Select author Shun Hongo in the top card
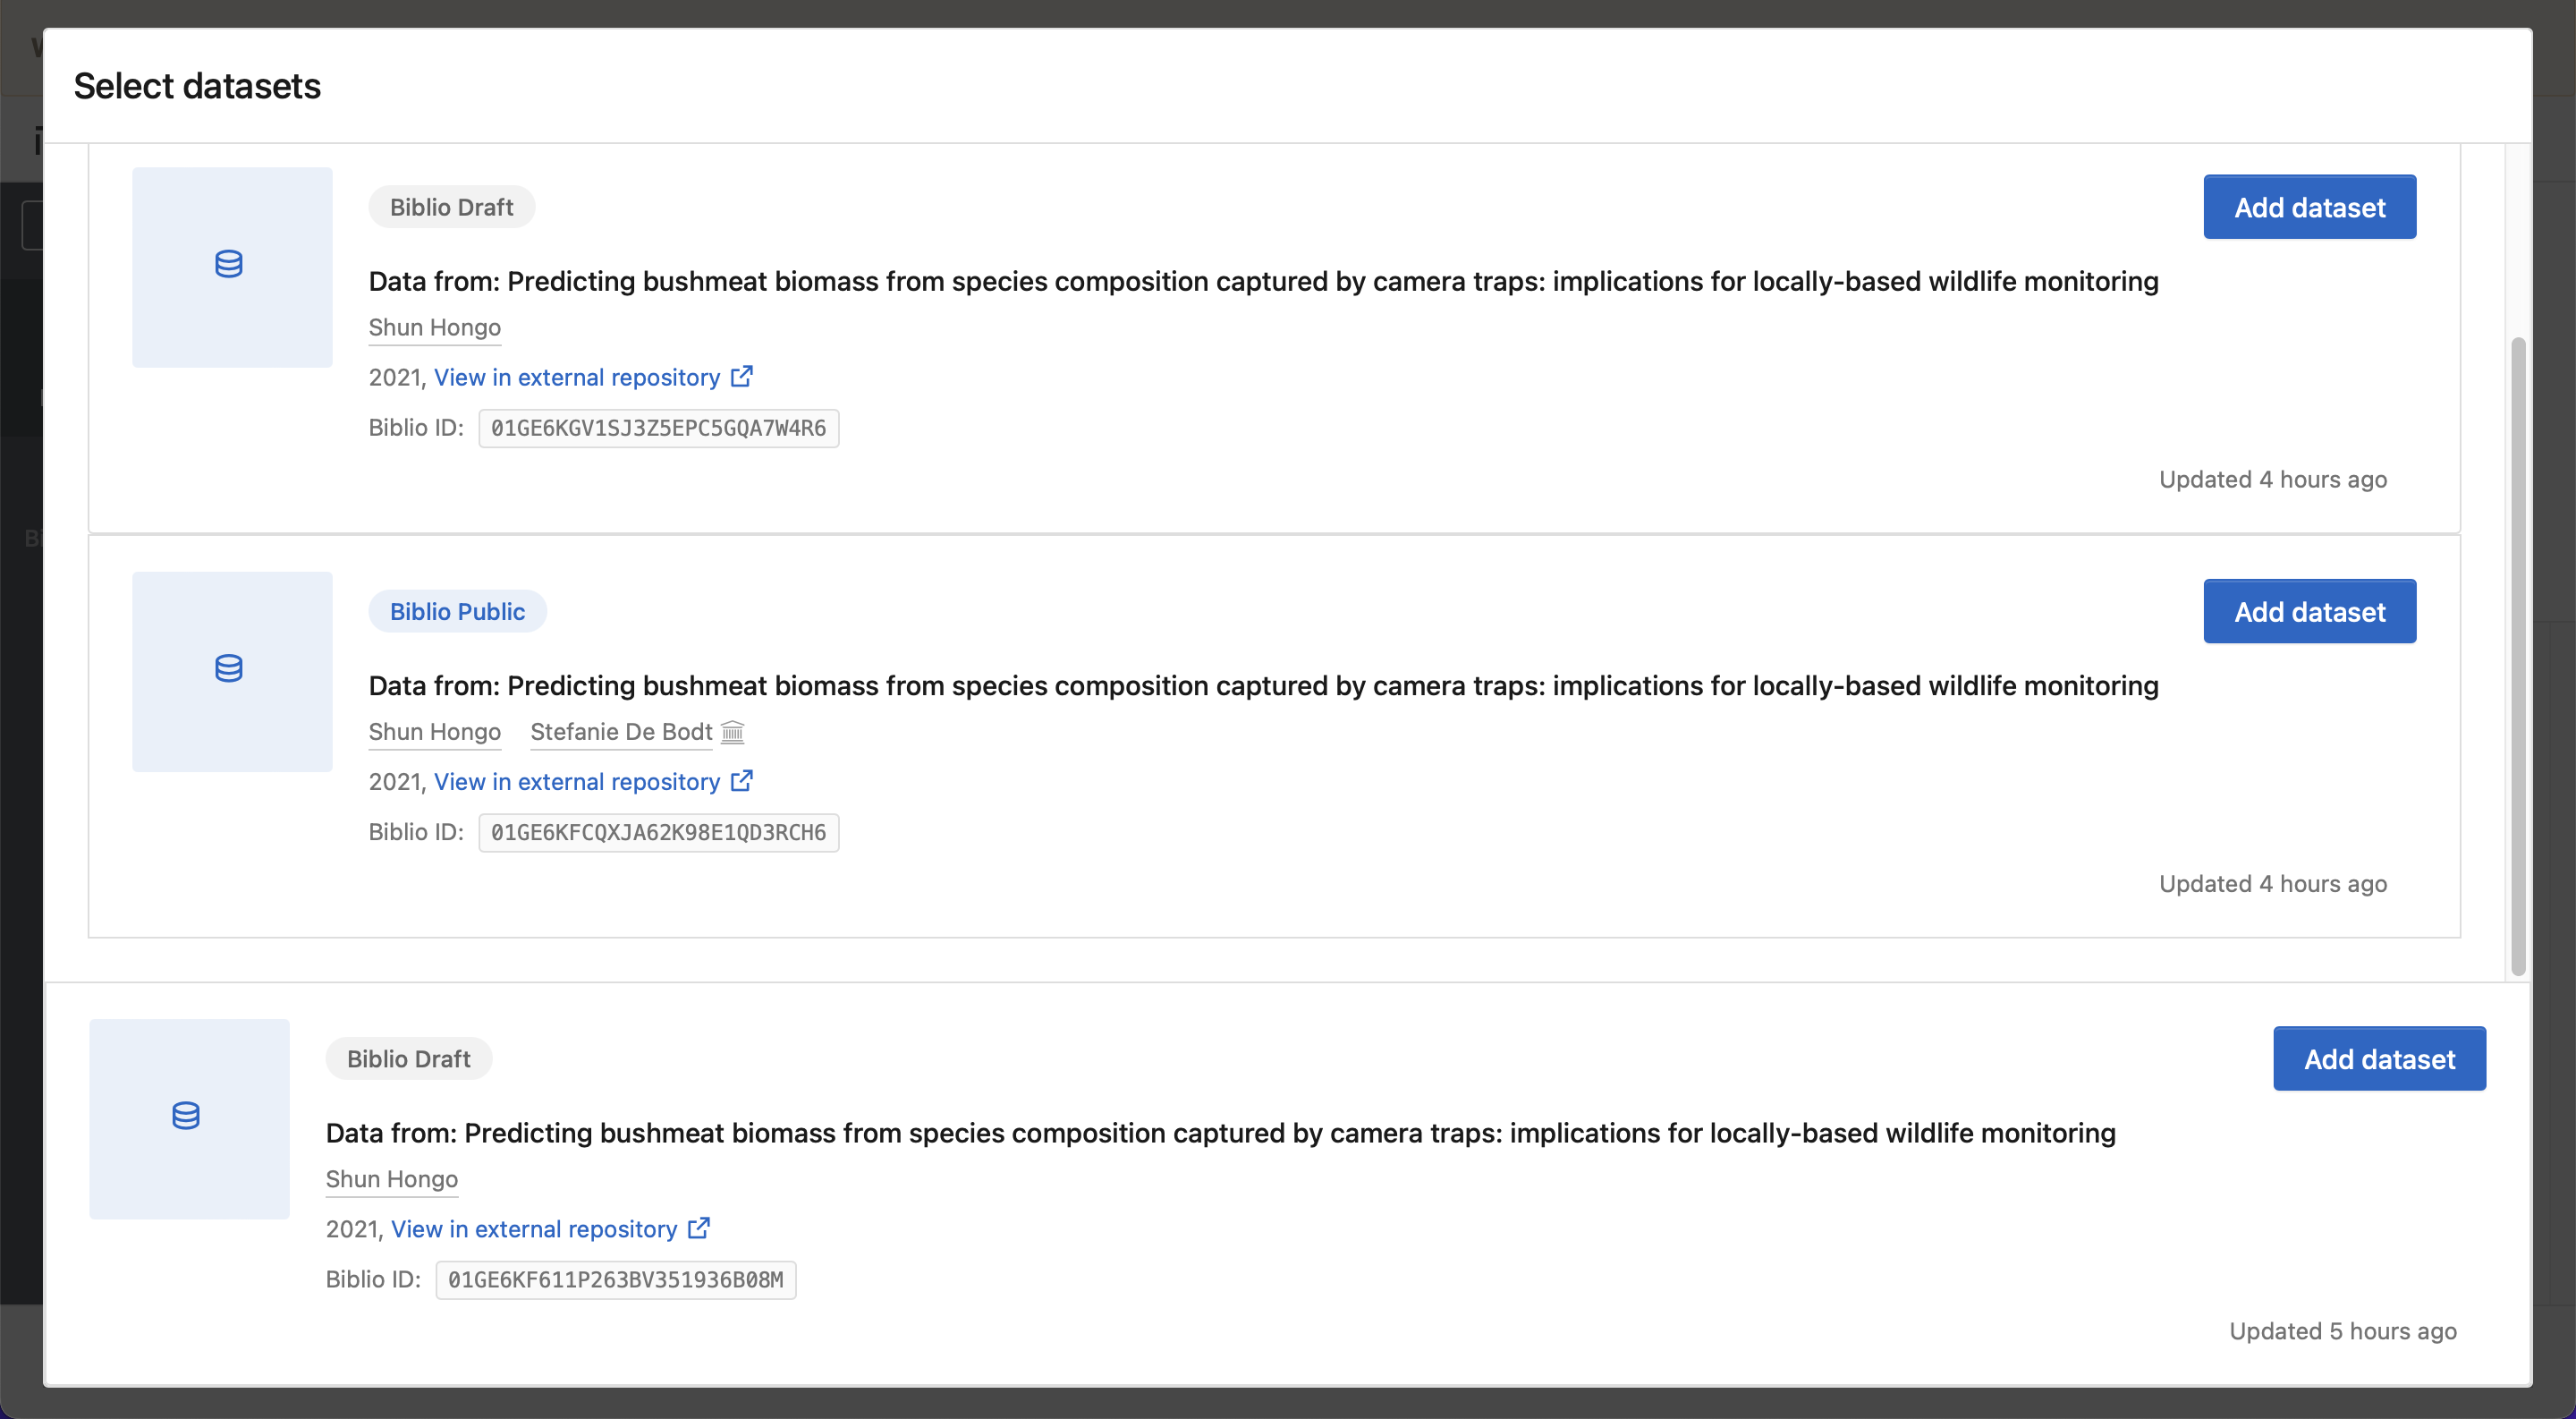 click(x=434, y=327)
